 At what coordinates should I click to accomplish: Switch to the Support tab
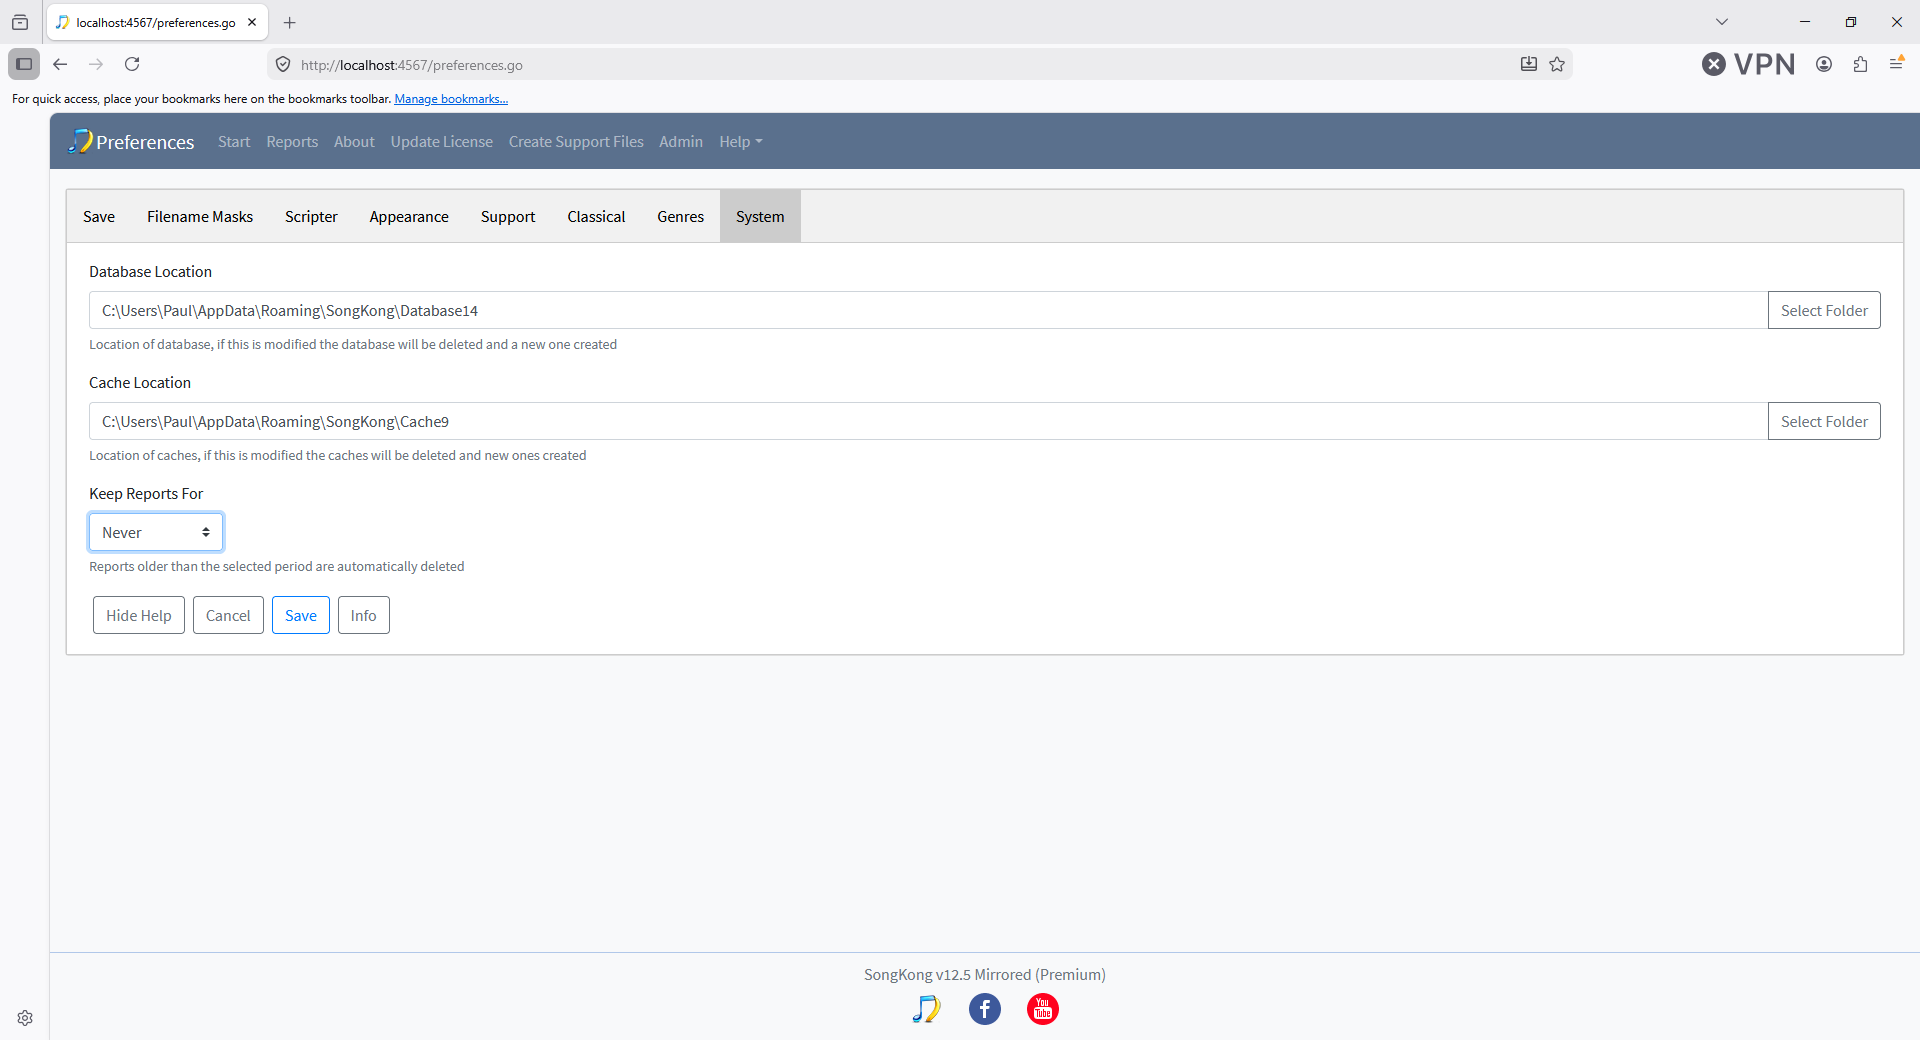[x=508, y=216]
